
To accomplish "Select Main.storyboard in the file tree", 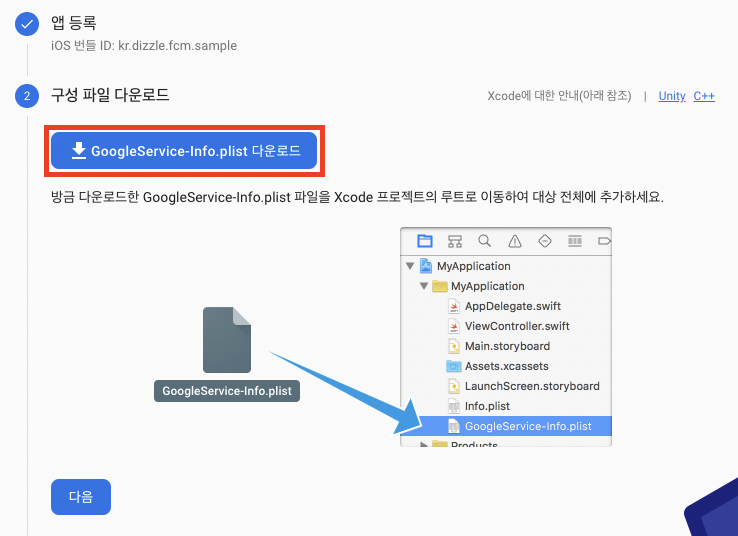I will 506,346.
